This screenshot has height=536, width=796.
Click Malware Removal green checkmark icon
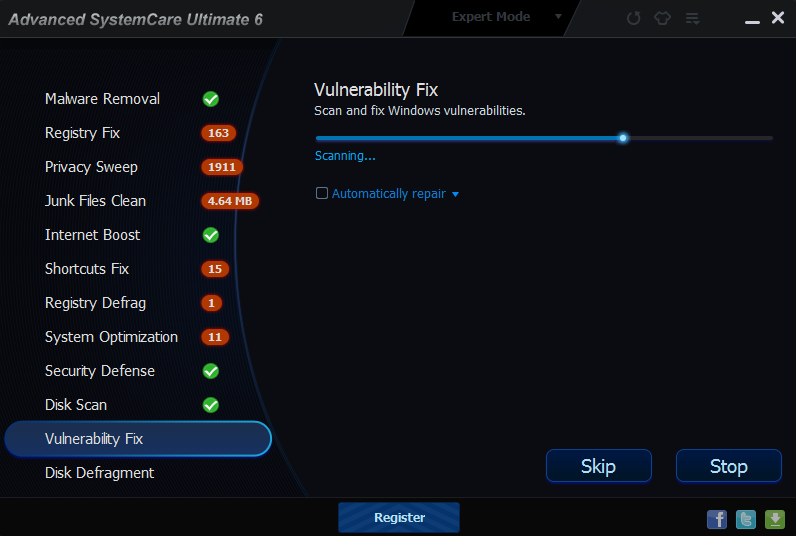coord(211,99)
